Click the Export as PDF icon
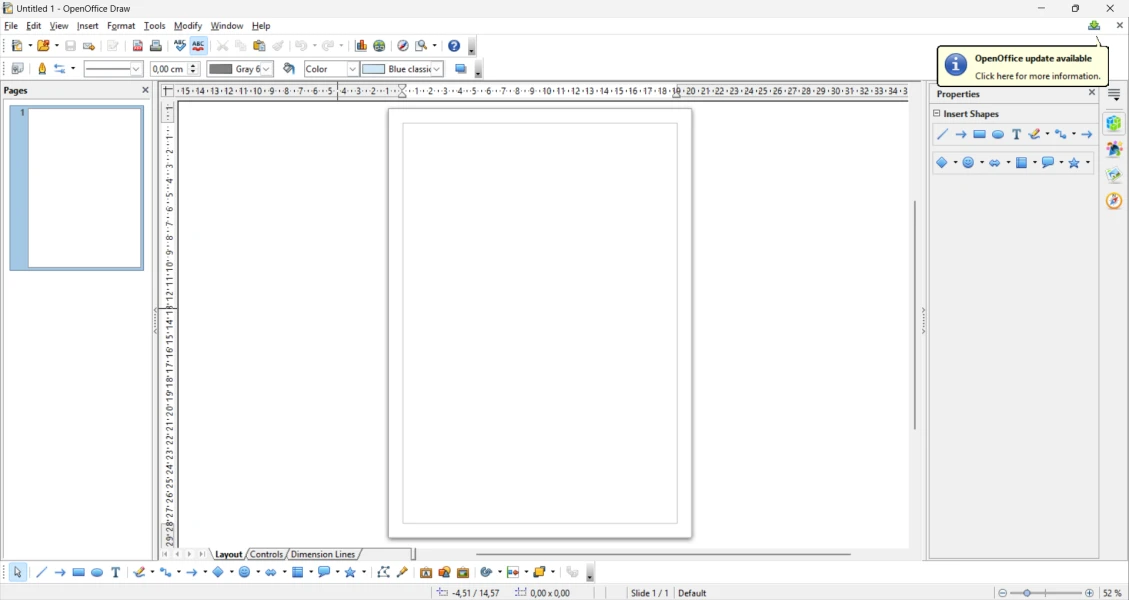Image resolution: width=1129 pixels, height=600 pixels. (x=138, y=46)
